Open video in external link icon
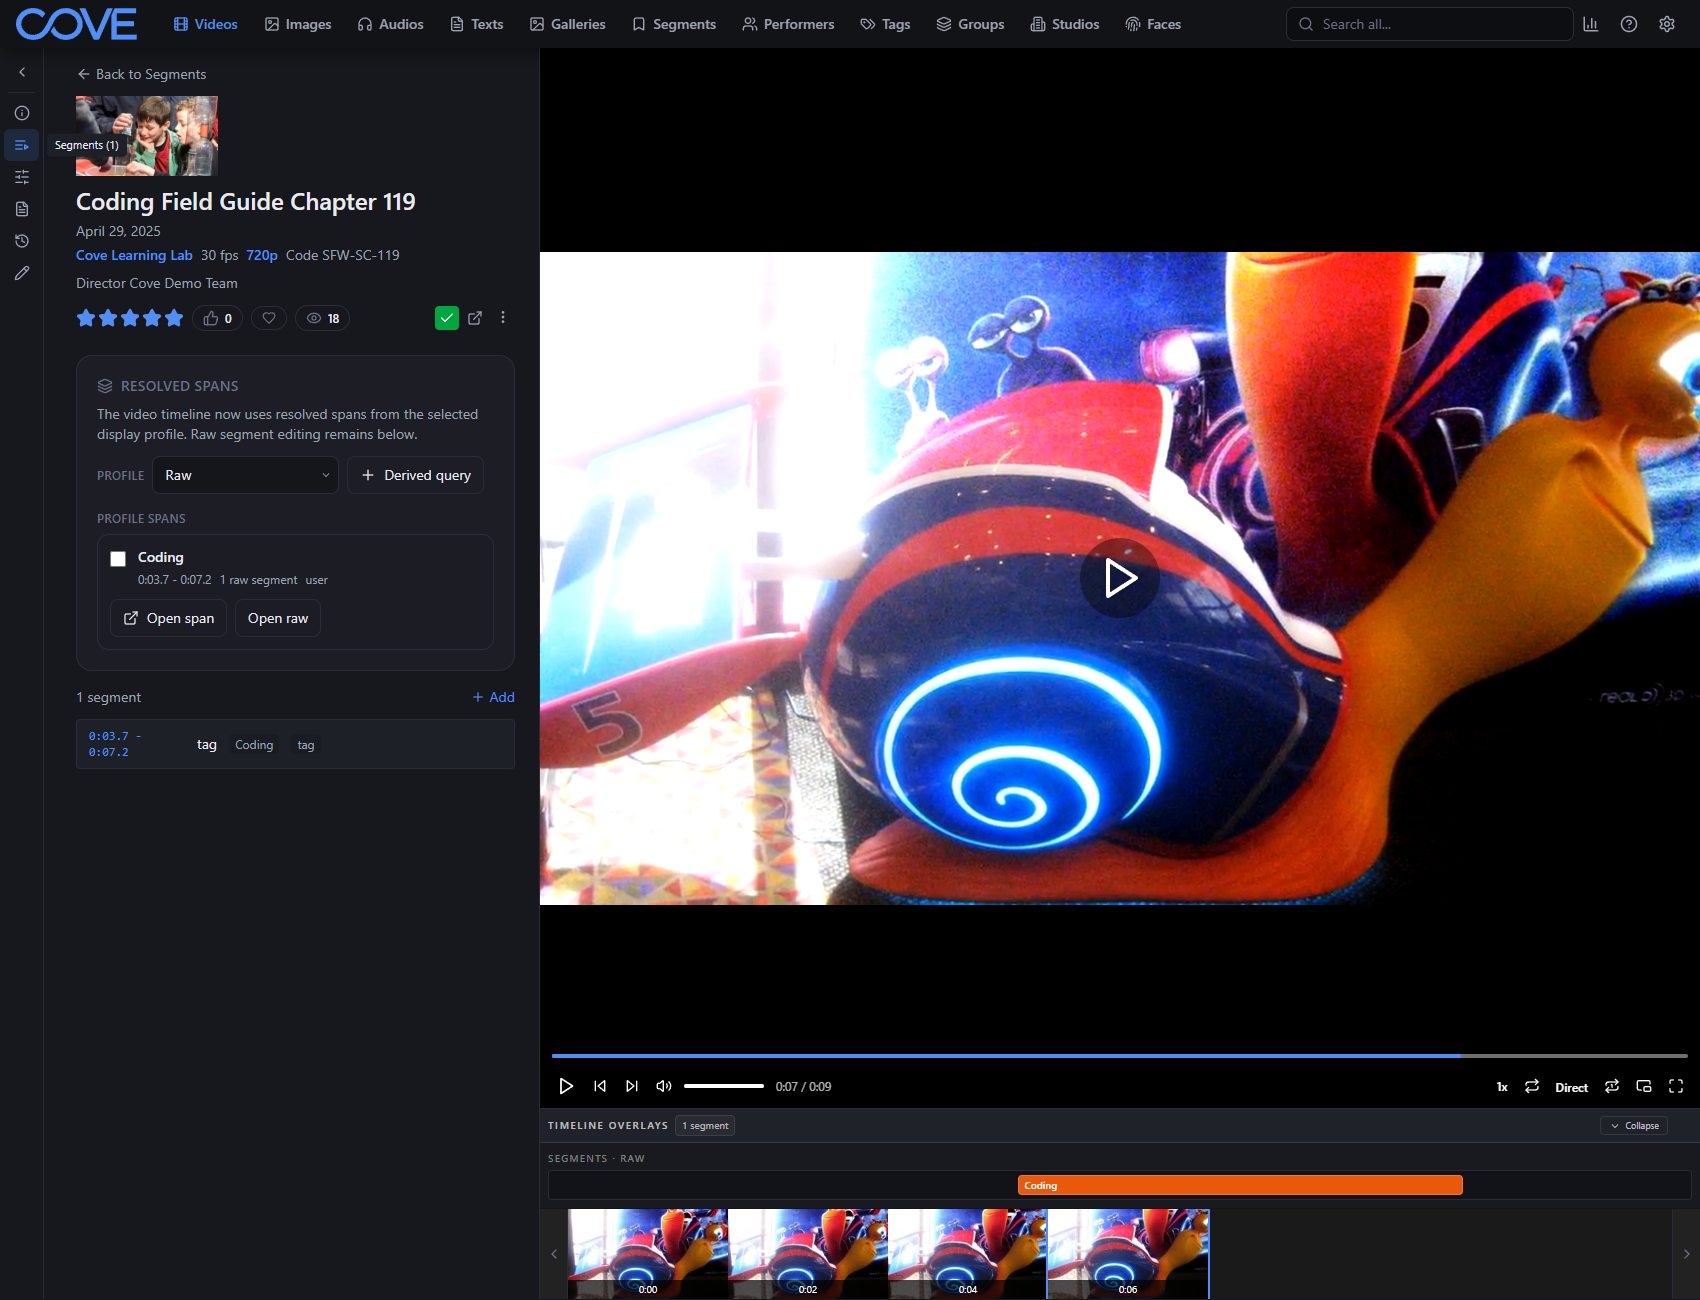 (x=475, y=318)
